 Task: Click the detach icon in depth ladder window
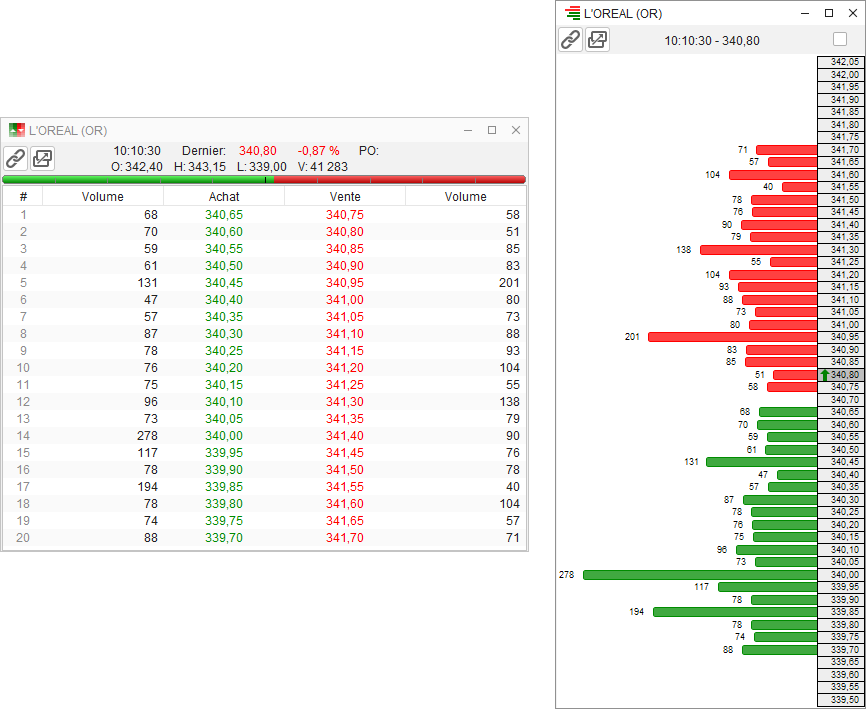tap(598, 40)
